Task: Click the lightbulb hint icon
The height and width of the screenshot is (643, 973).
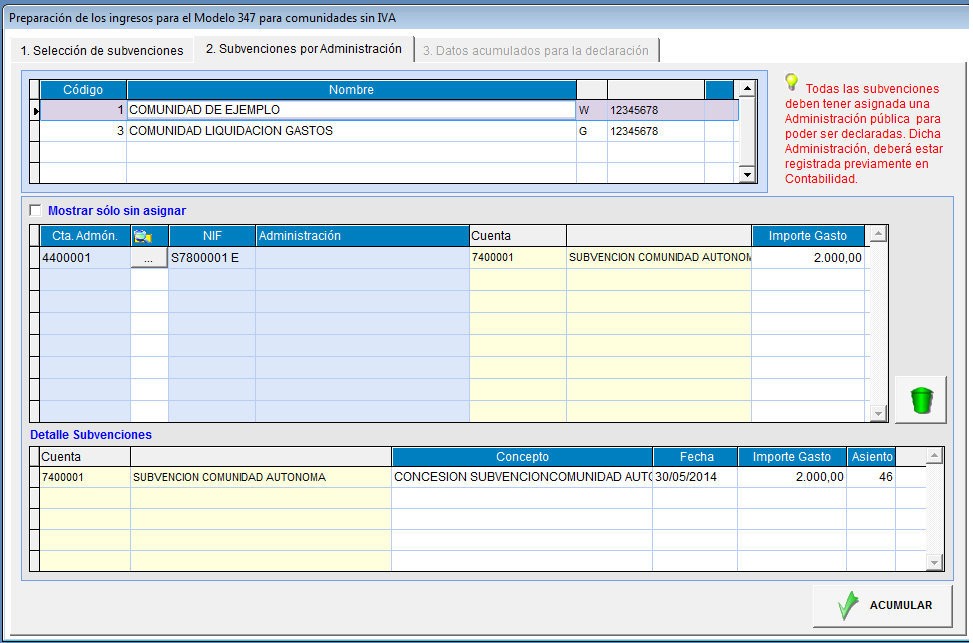Action: pyautogui.click(x=792, y=82)
